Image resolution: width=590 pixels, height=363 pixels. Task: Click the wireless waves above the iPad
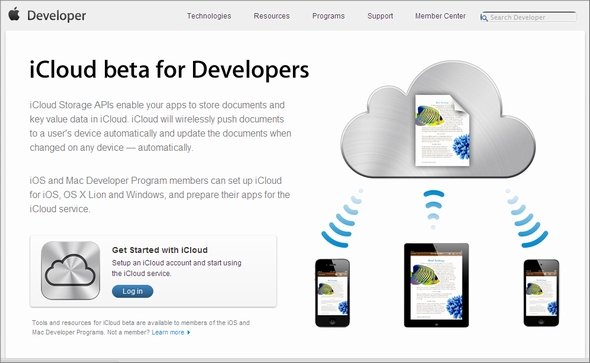tap(433, 209)
